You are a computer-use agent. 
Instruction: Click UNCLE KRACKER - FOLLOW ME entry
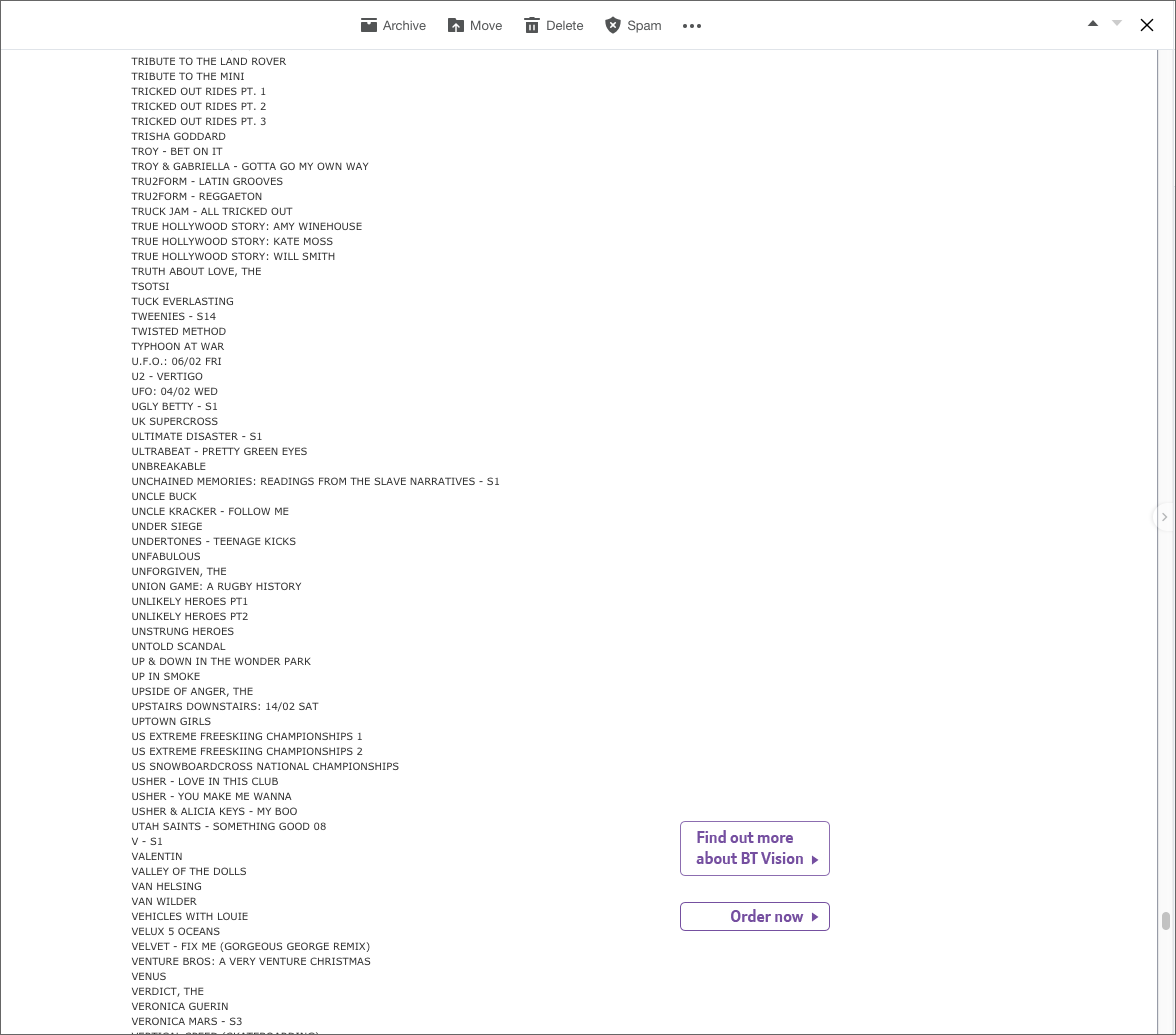210,512
